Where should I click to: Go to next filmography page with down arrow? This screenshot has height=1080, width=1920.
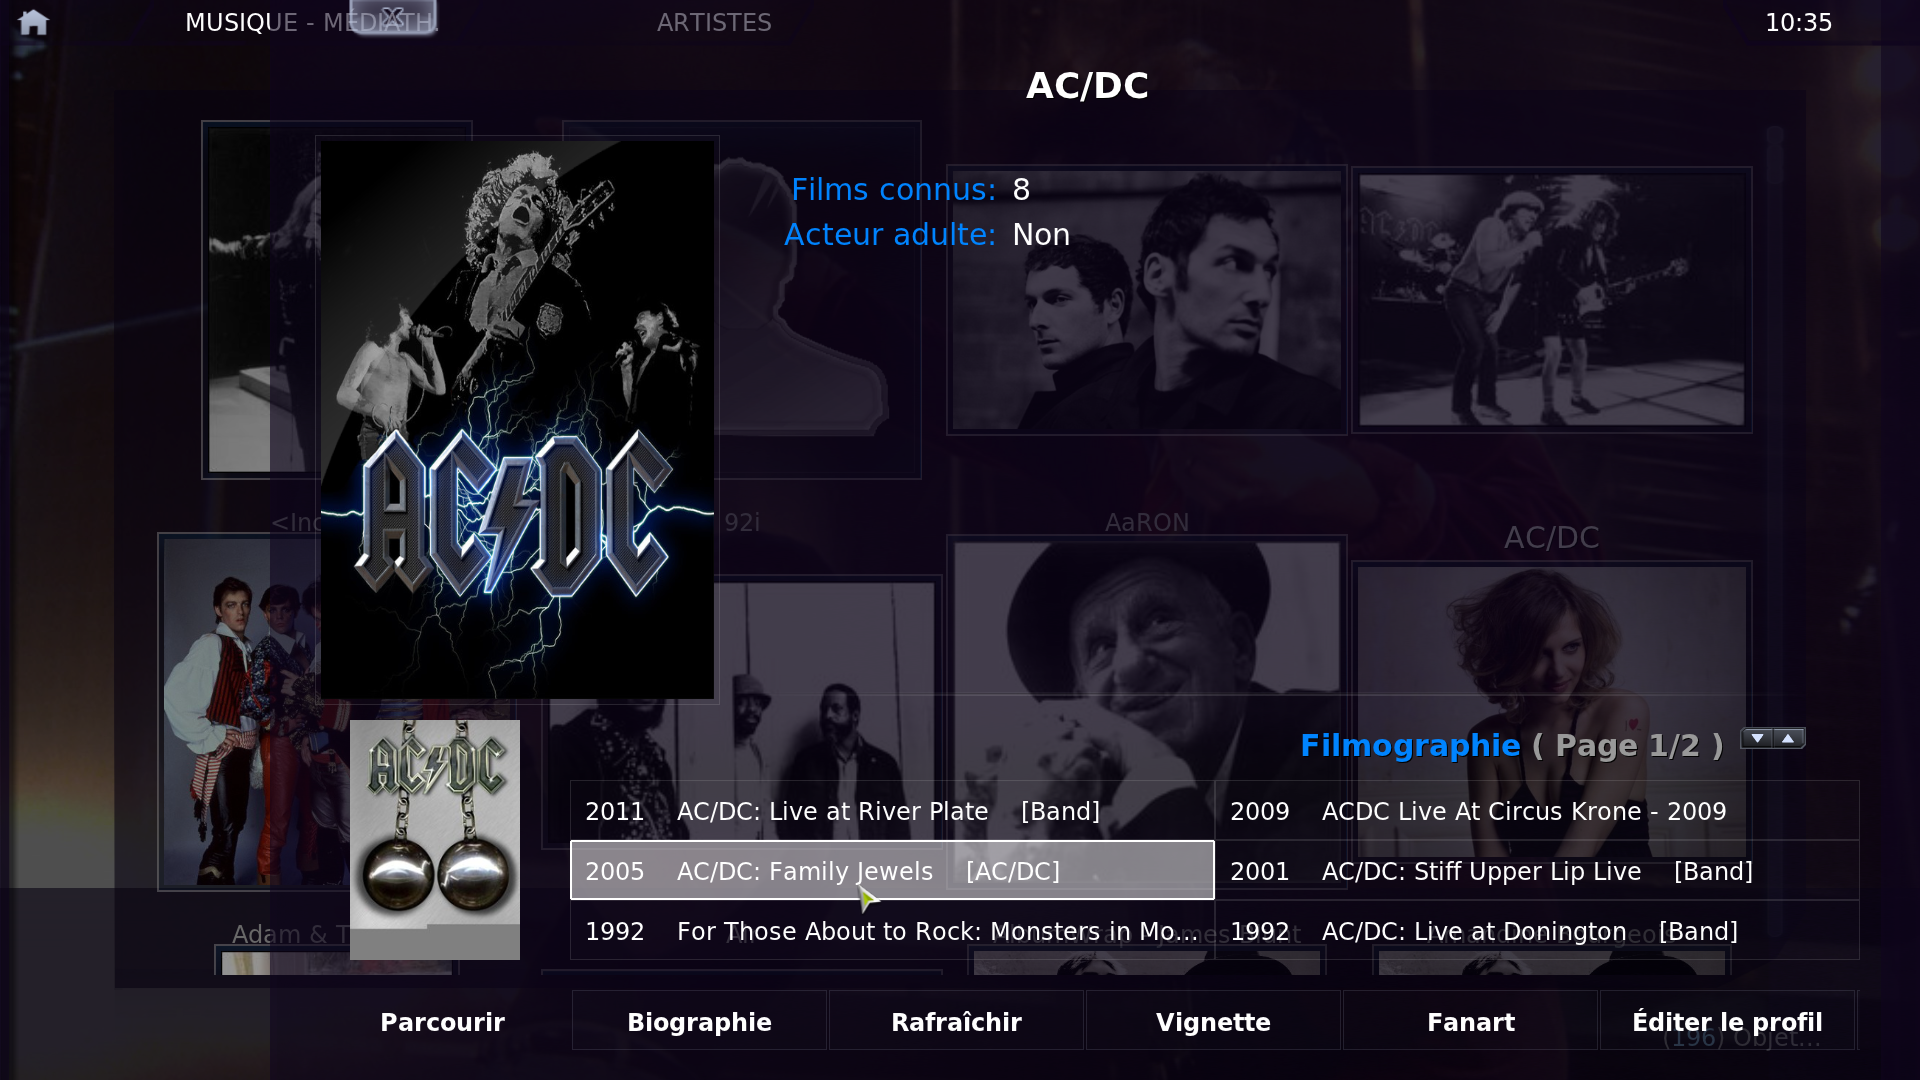tap(1757, 738)
